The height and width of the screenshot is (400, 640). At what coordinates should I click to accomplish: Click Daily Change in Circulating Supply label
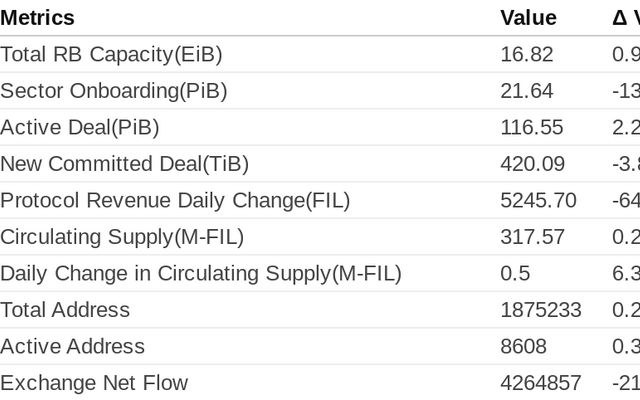(x=200, y=273)
